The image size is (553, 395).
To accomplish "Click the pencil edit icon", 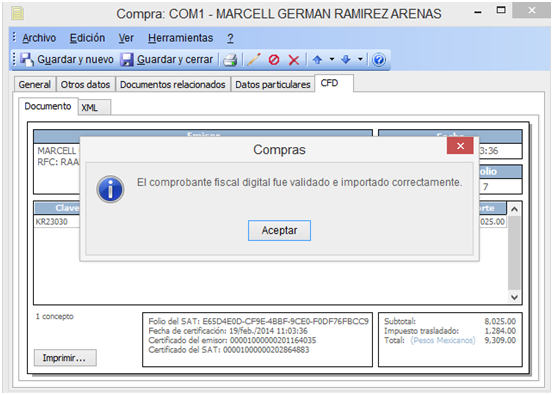I will click(254, 60).
